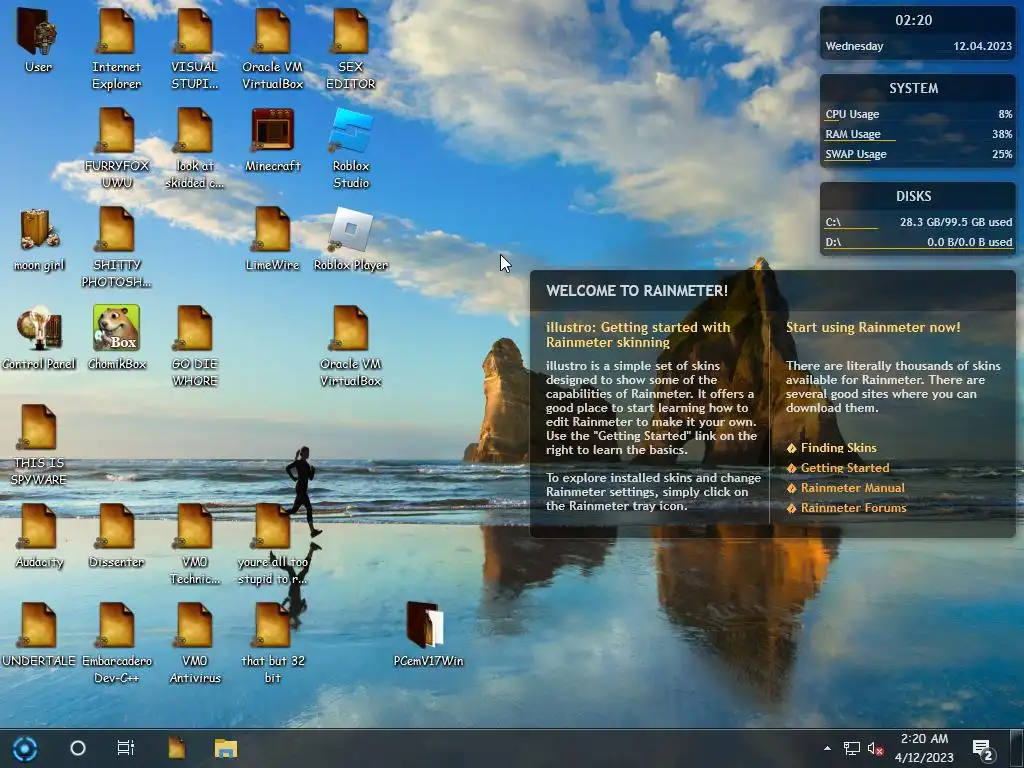Launch the Roblox Player shortcut
The height and width of the screenshot is (768, 1024).
pyautogui.click(x=351, y=239)
